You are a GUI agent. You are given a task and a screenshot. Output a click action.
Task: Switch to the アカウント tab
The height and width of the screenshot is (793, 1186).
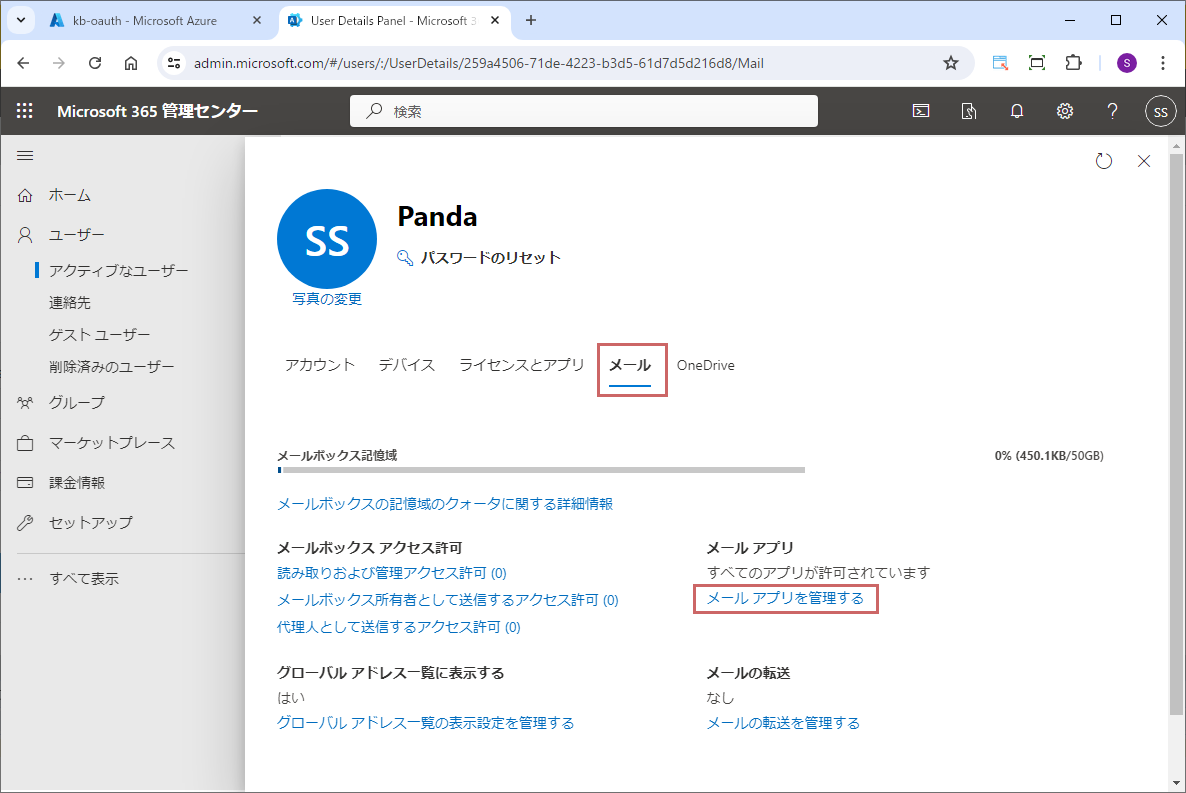coord(320,365)
